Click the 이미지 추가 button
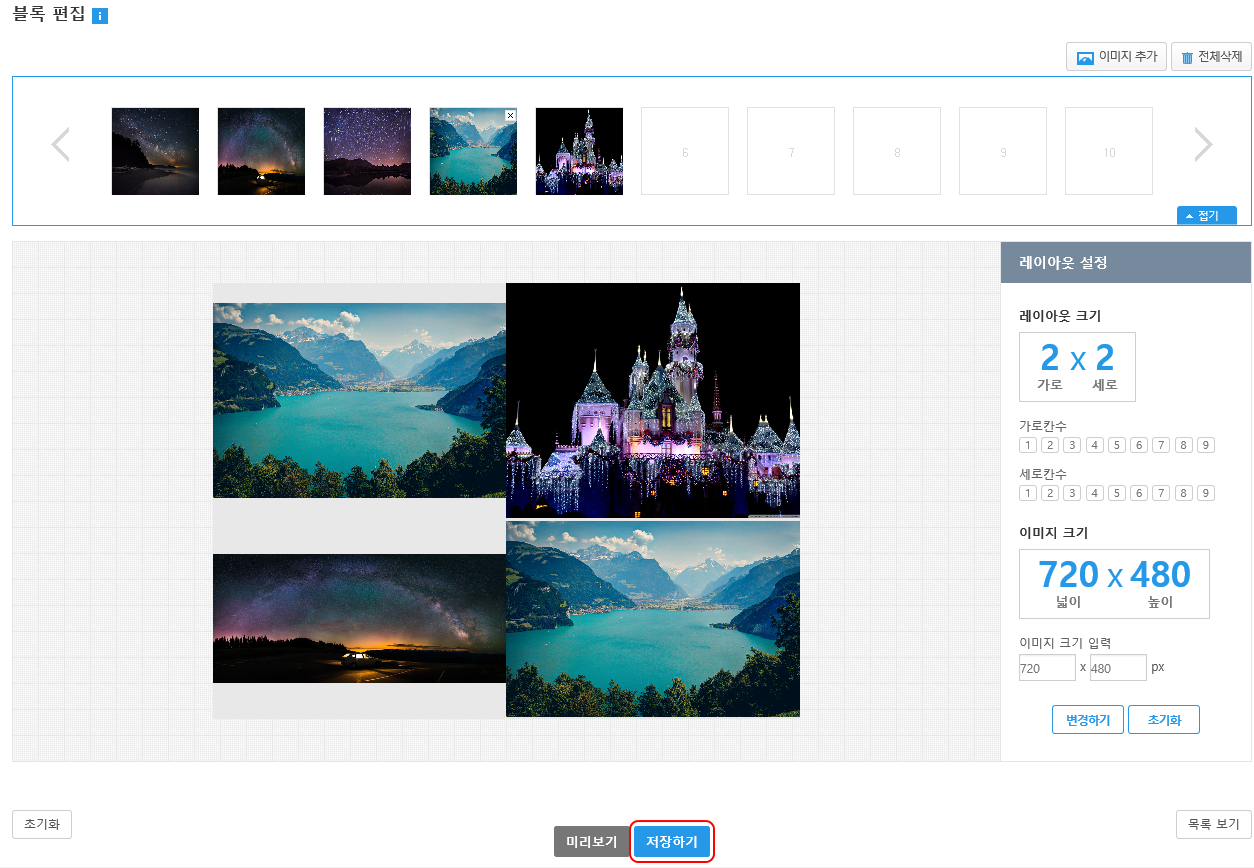1254x868 pixels. [x=1117, y=57]
